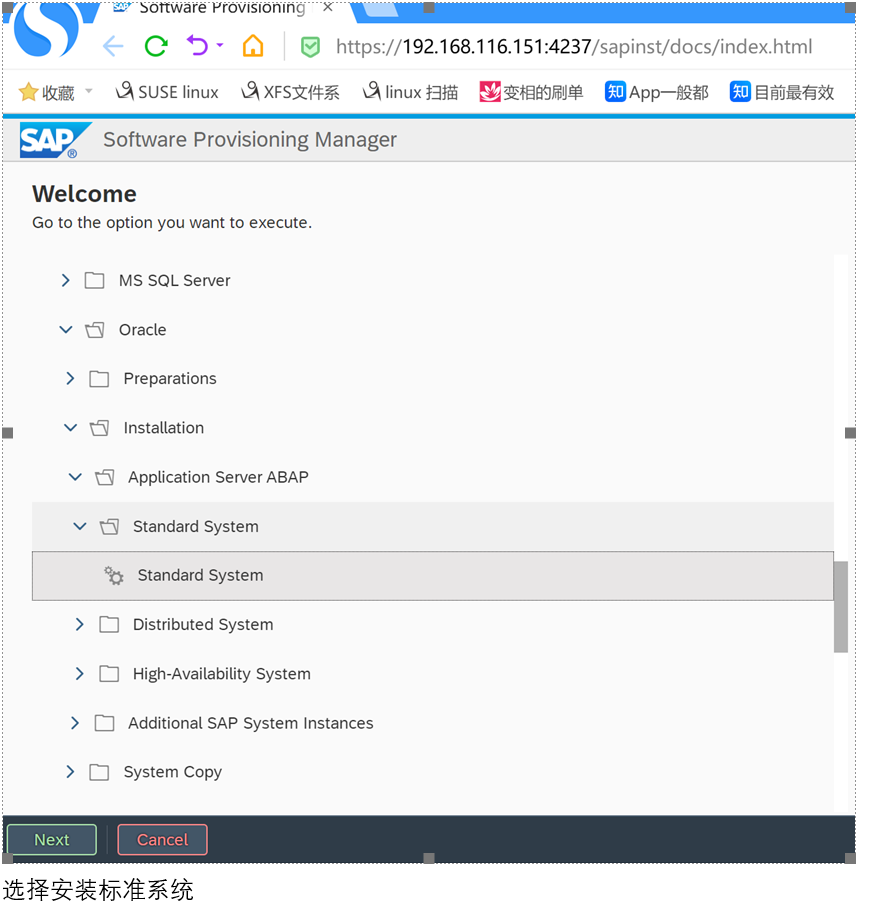Expand MS SQL Server chevron

click(x=65, y=280)
